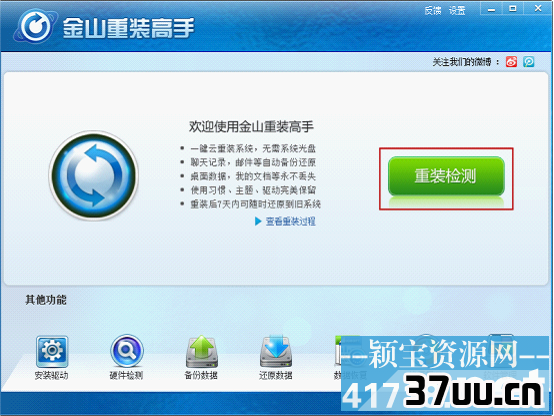The width and height of the screenshot is (554, 416).
Task: Click the 使用习惯、主题 bullet text
Action: pyautogui.click(x=253, y=190)
